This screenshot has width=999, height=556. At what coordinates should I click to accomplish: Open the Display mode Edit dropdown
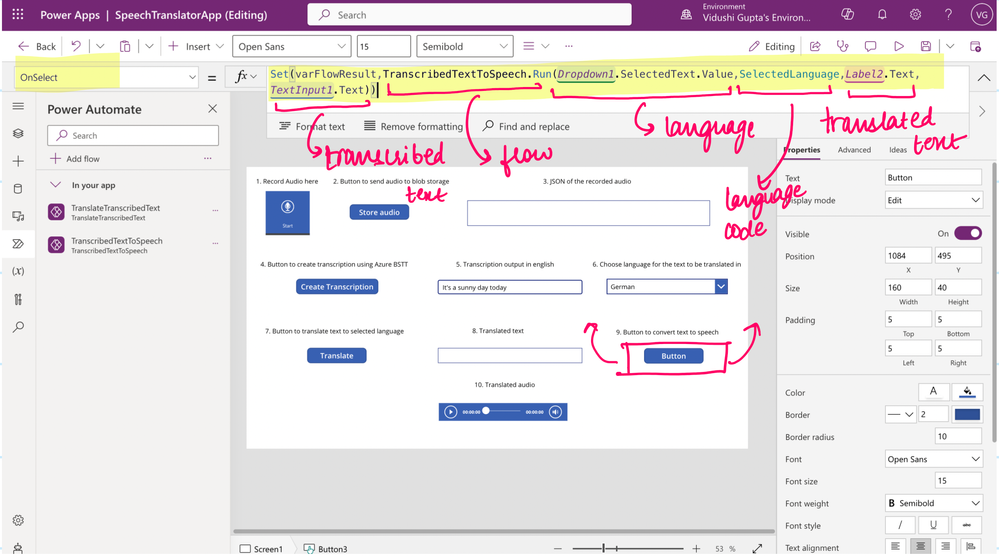tap(933, 200)
